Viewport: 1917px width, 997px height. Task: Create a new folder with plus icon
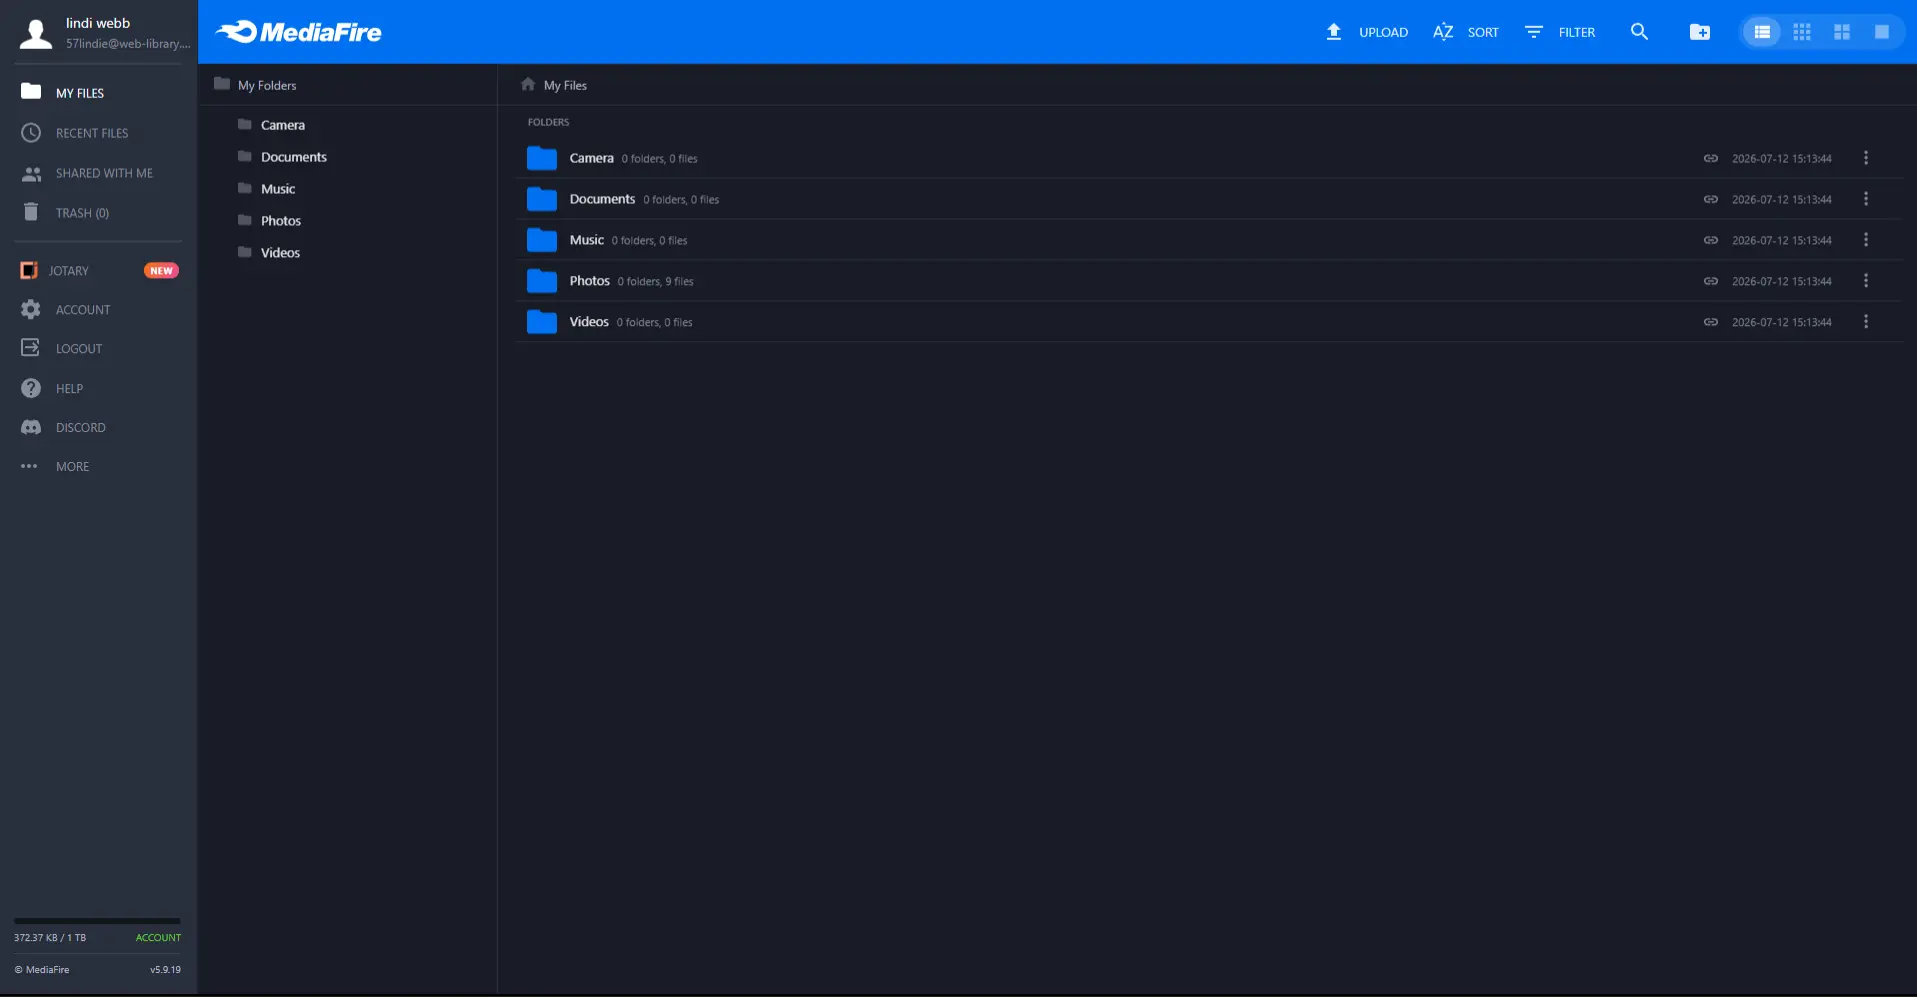click(x=1700, y=32)
